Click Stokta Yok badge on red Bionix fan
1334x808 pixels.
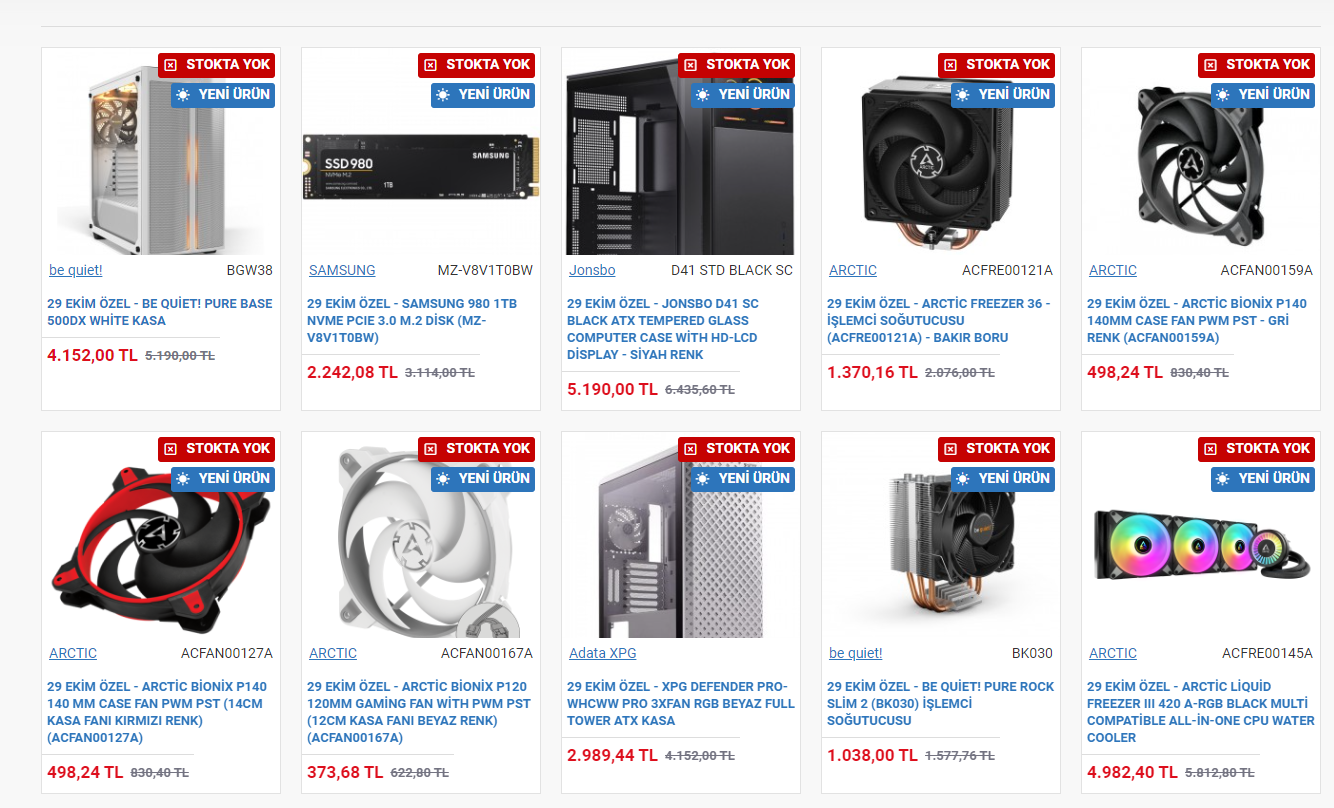[216, 449]
